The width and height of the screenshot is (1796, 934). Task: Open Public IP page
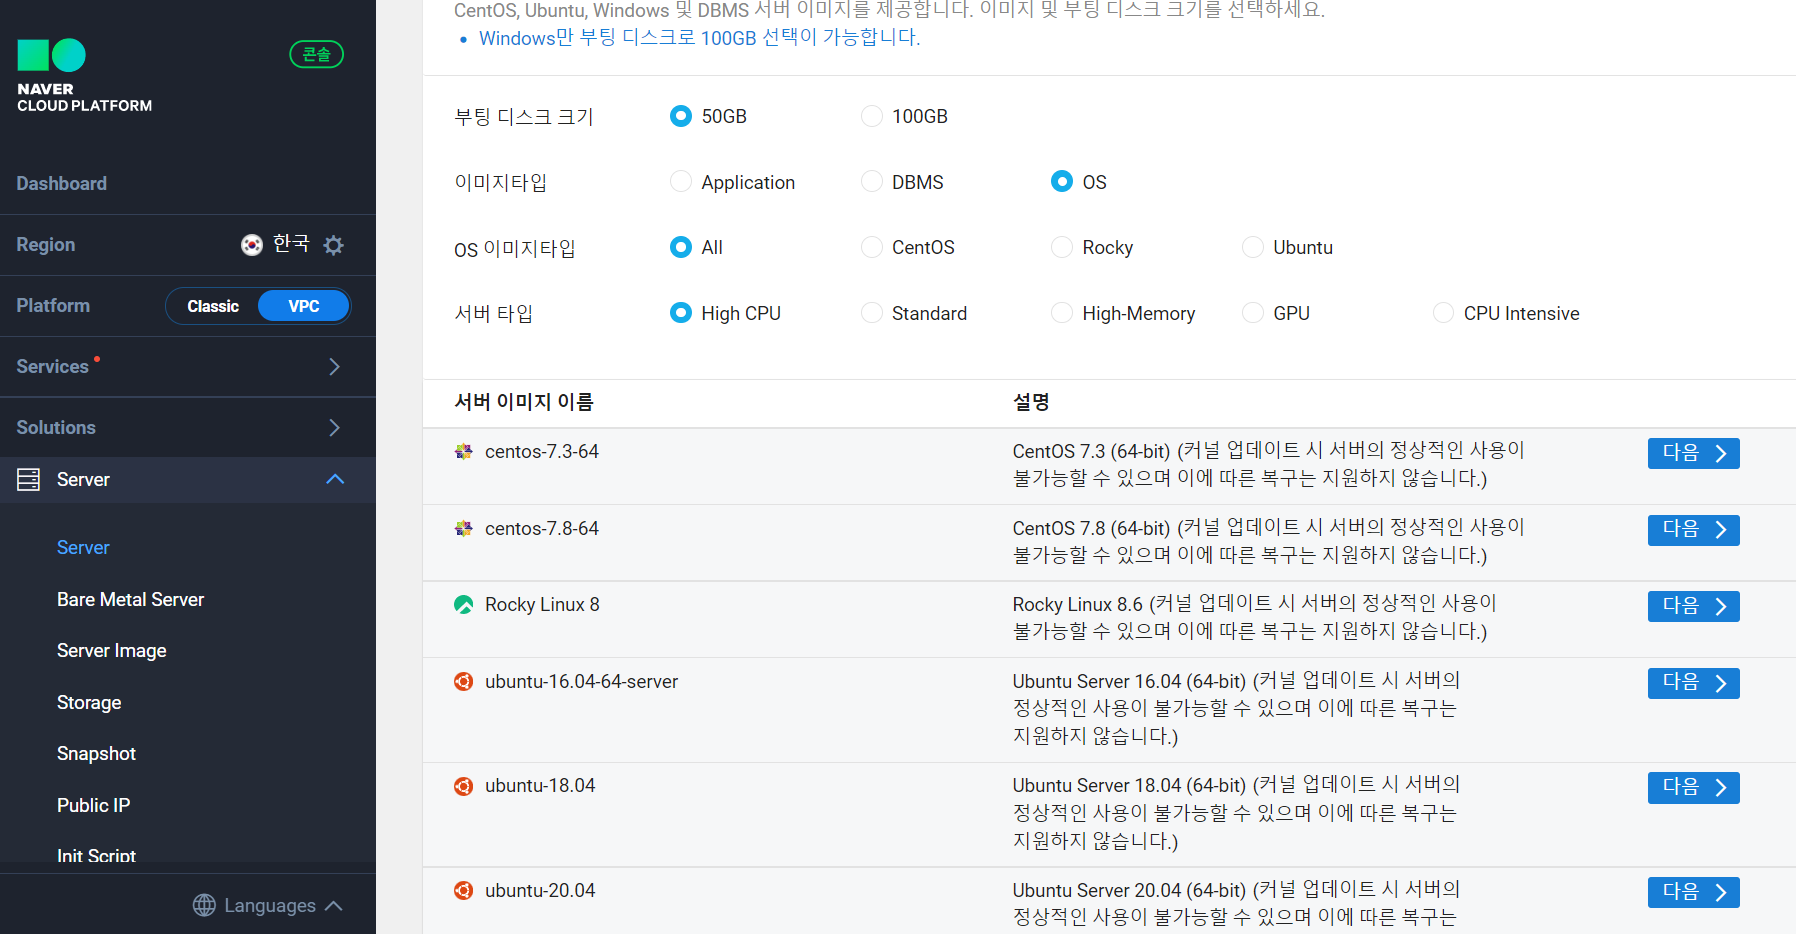pyautogui.click(x=94, y=806)
